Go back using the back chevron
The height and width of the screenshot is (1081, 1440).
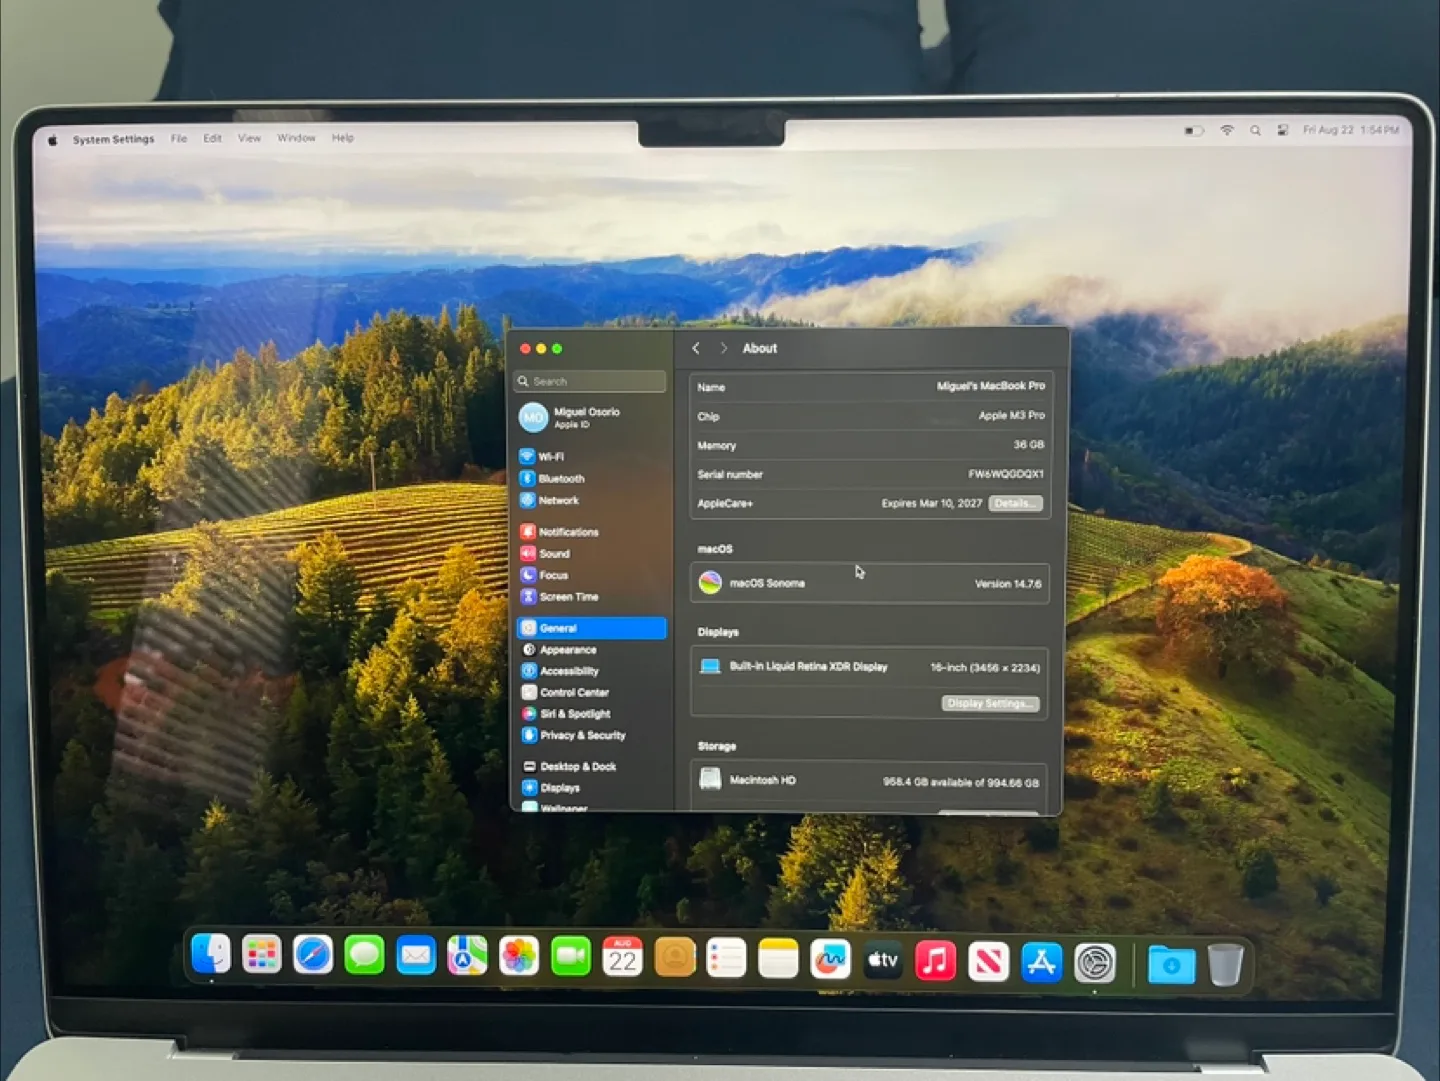[696, 349]
